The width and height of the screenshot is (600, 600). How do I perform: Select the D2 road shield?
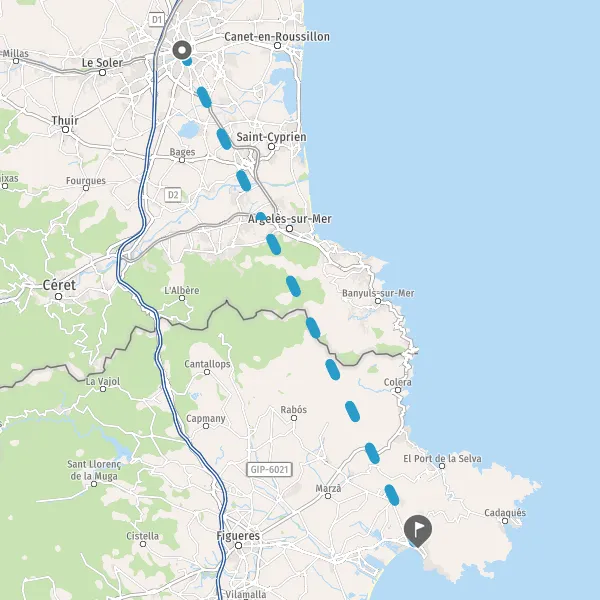point(173,195)
